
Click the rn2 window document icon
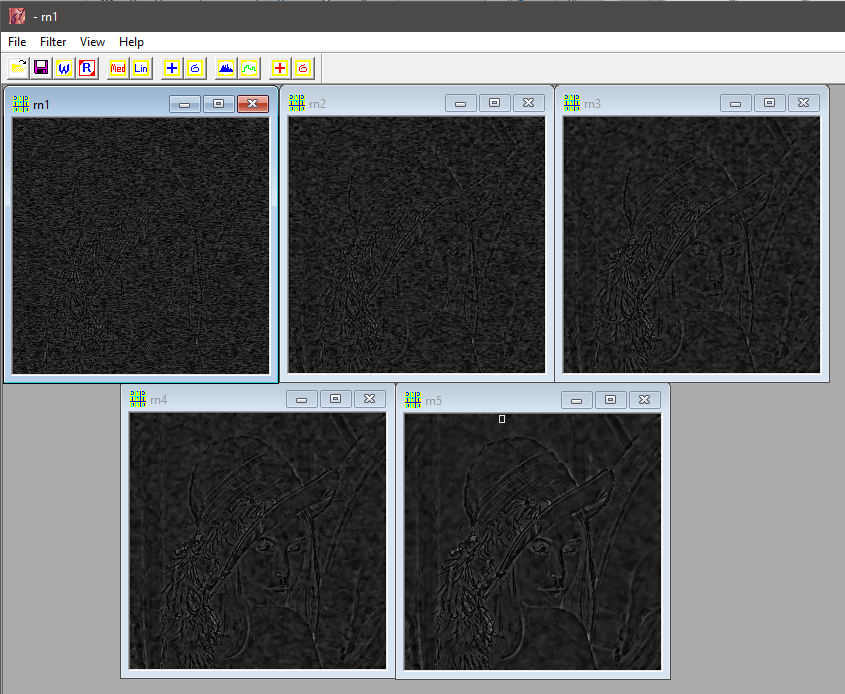tap(297, 102)
